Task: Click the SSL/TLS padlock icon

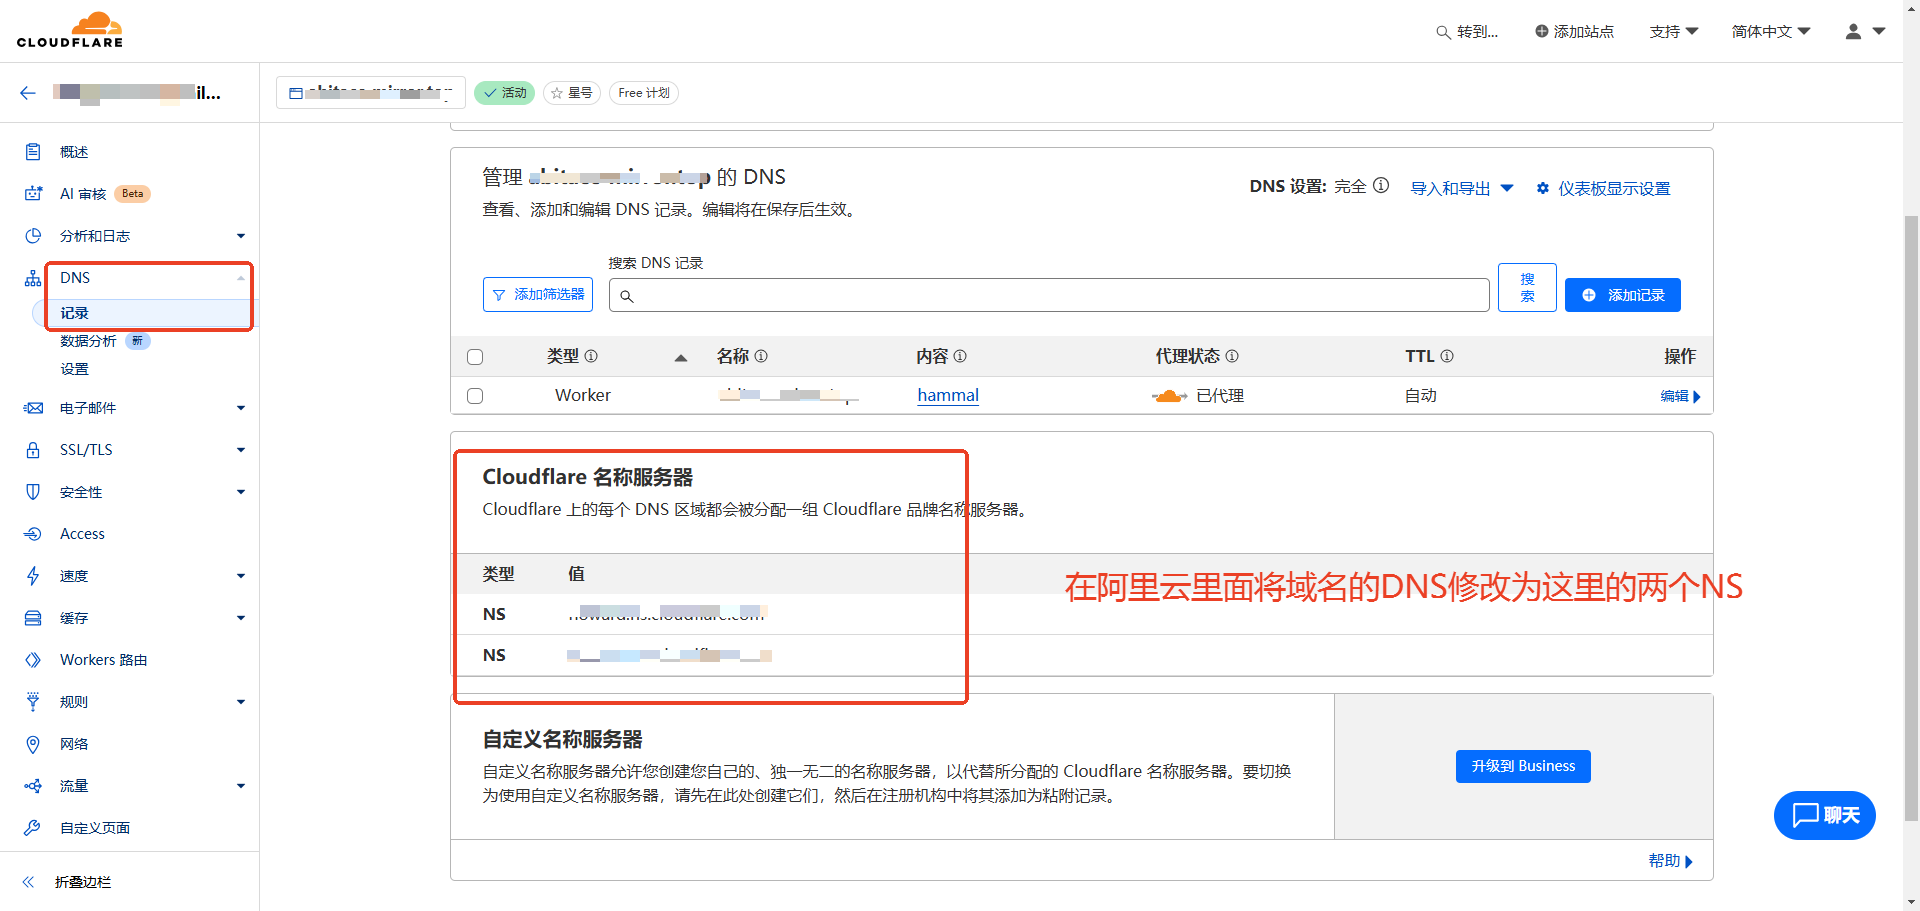Action: click(33, 450)
